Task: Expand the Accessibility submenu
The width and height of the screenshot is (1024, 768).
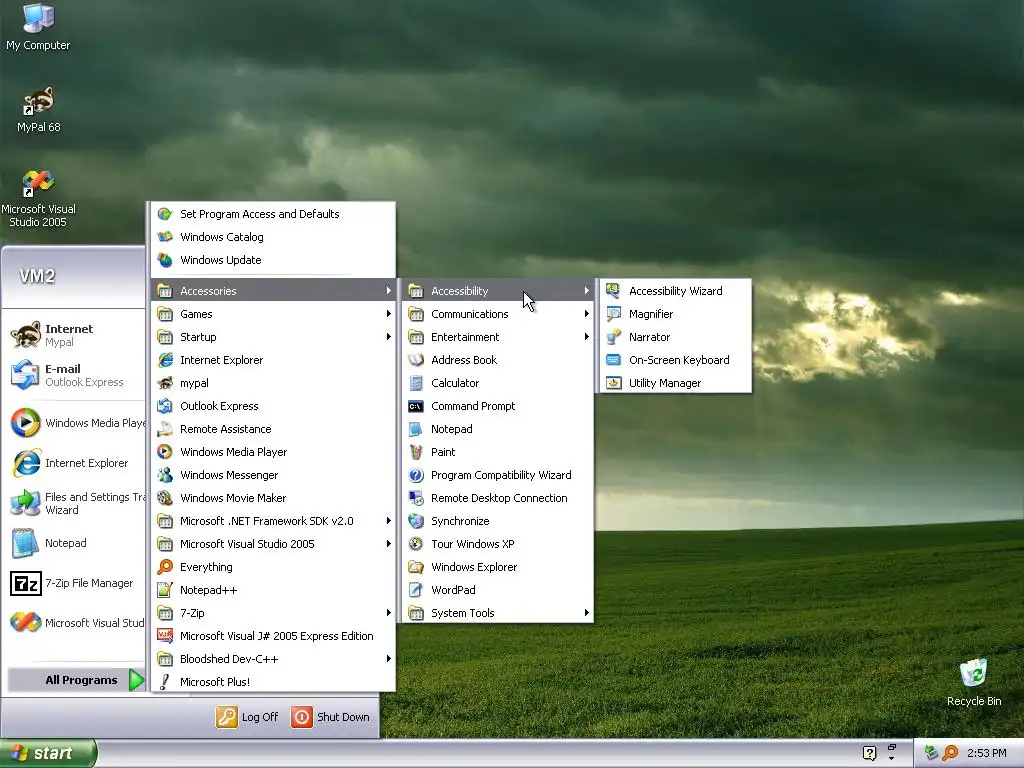Action: click(x=498, y=291)
